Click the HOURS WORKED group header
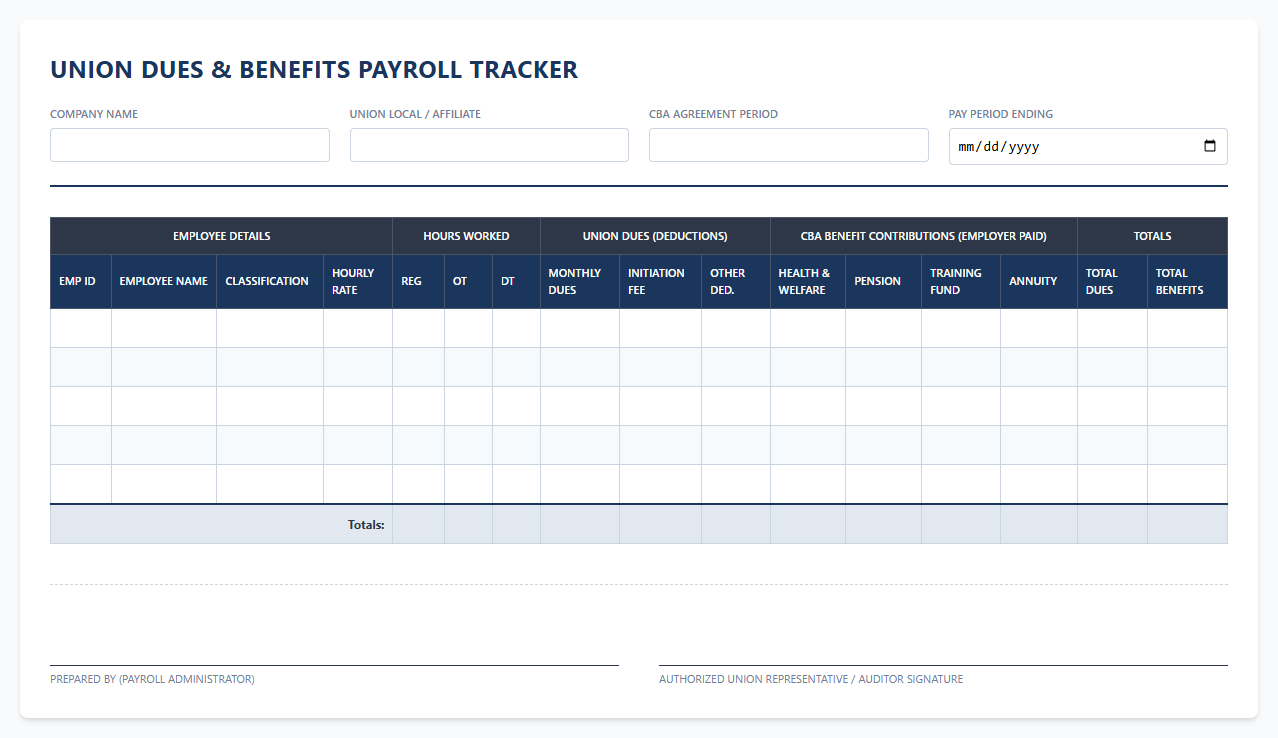 (467, 236)
